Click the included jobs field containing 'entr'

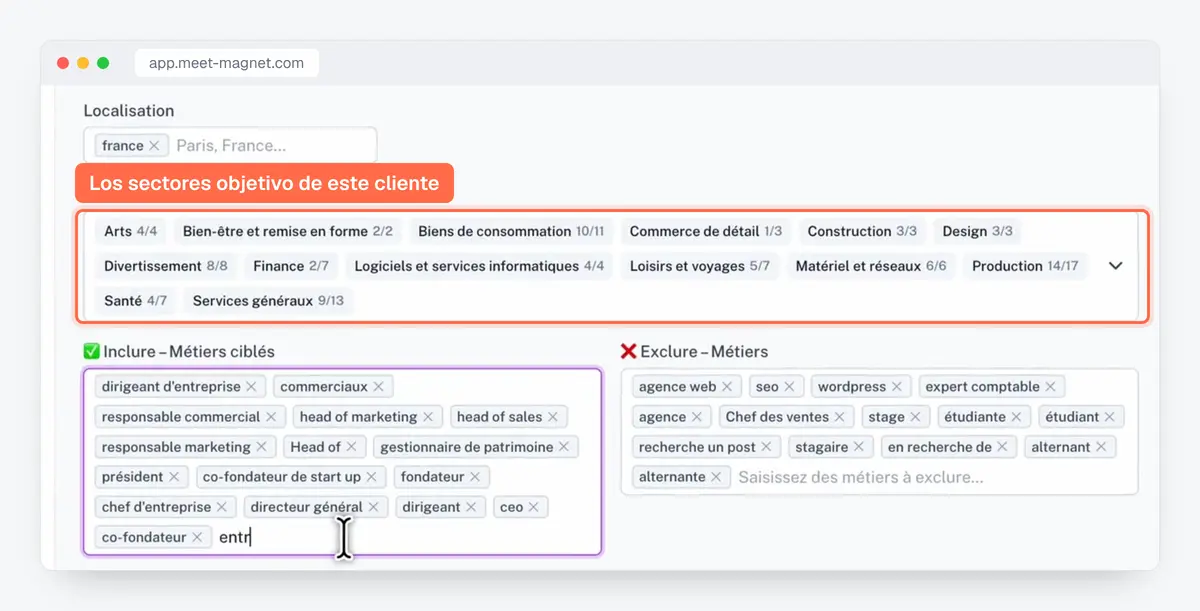pos(342,461)
